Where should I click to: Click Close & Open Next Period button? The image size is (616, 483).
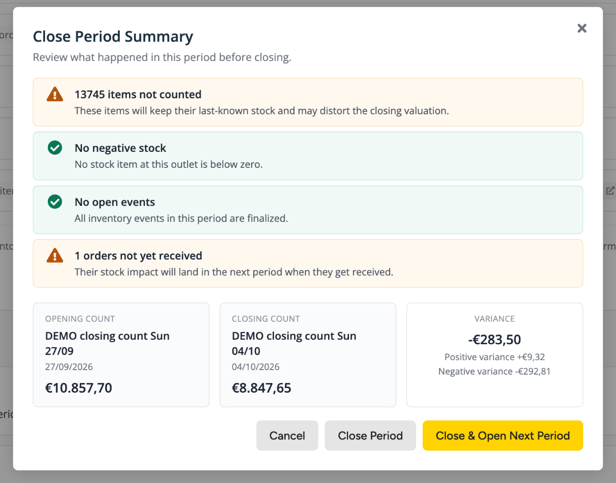pos(502,435)
